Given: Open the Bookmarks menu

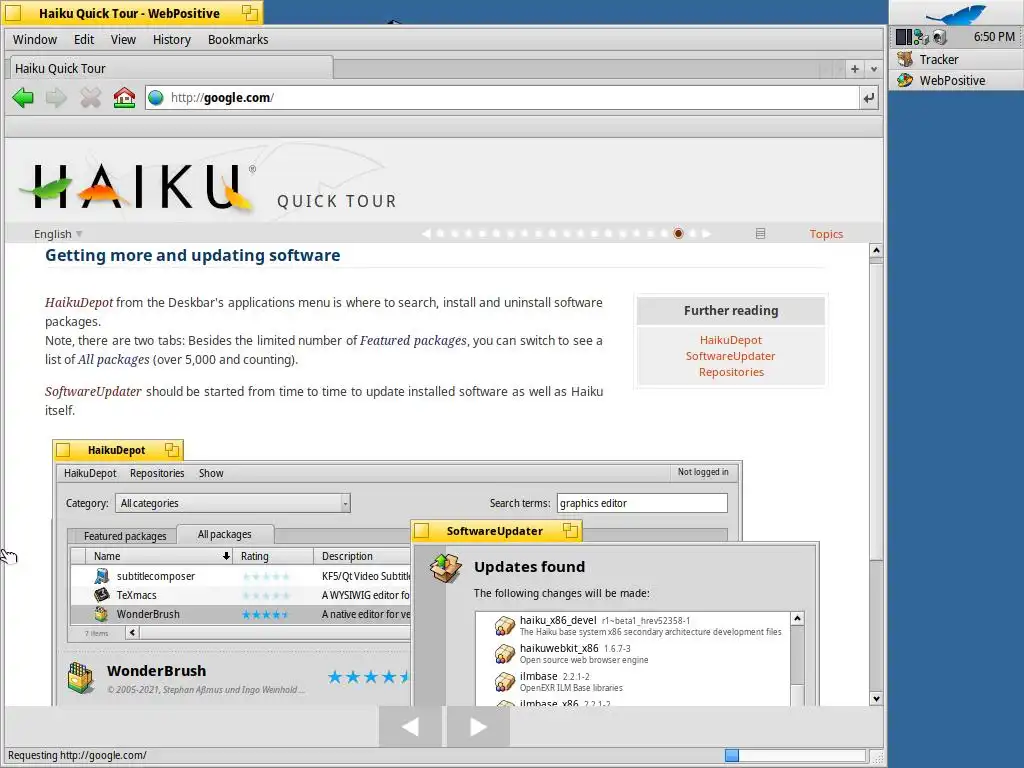Looking at the screenshot, I should [238, 39].
